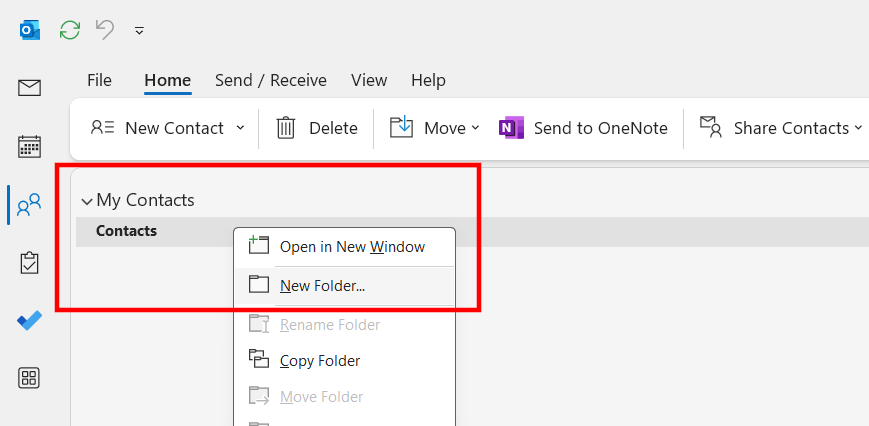Switch to the Calendar view icon
Screen dimensions: 869x426
pos(29,147)
